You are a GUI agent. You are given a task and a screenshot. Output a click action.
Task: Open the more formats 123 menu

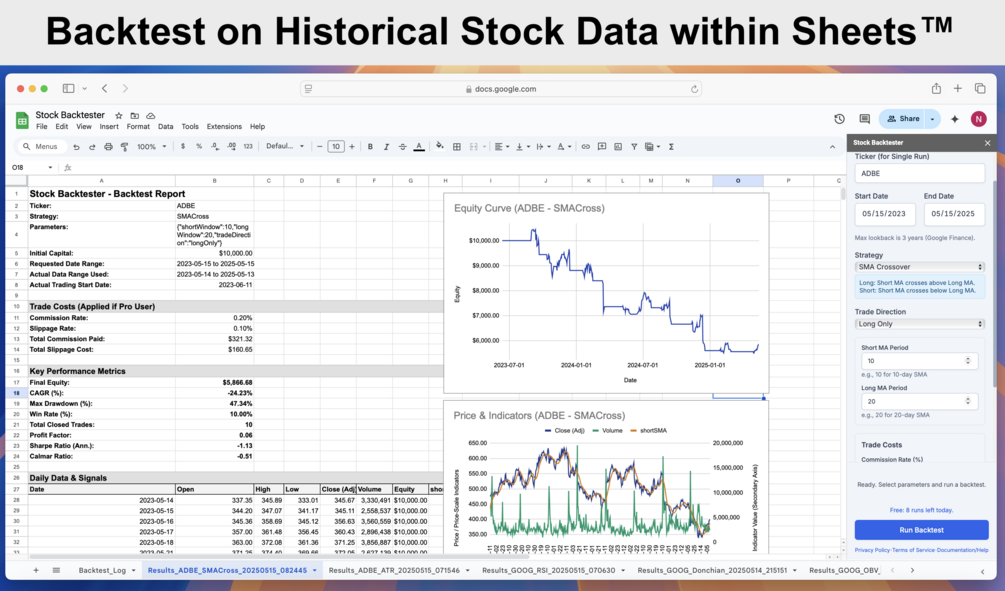pyautogui.click(x=248, y=147)
